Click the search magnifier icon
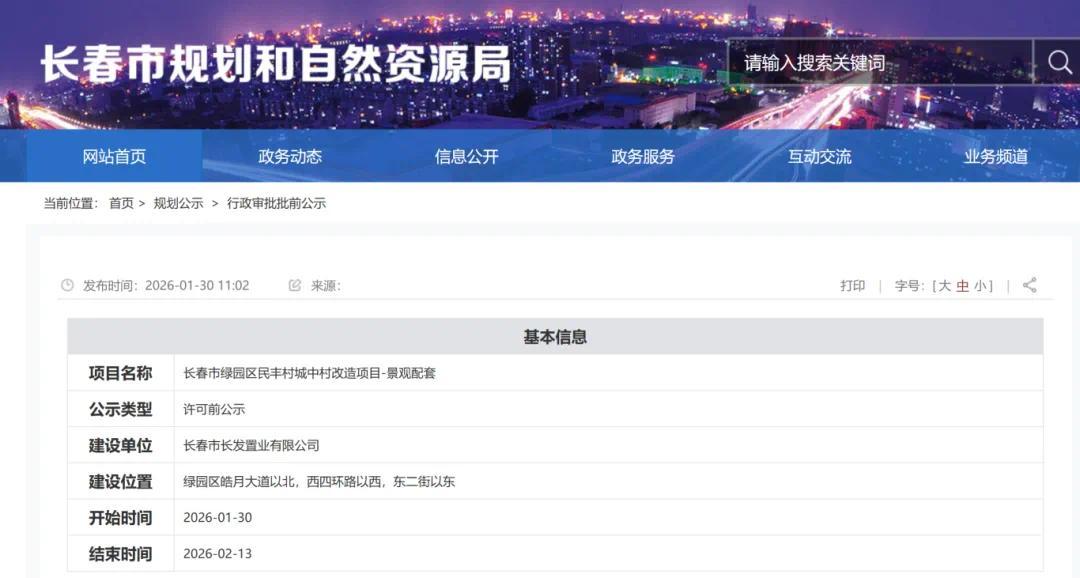Image resolution: width=1080 pixels, height=578 pixels. 1059,63
